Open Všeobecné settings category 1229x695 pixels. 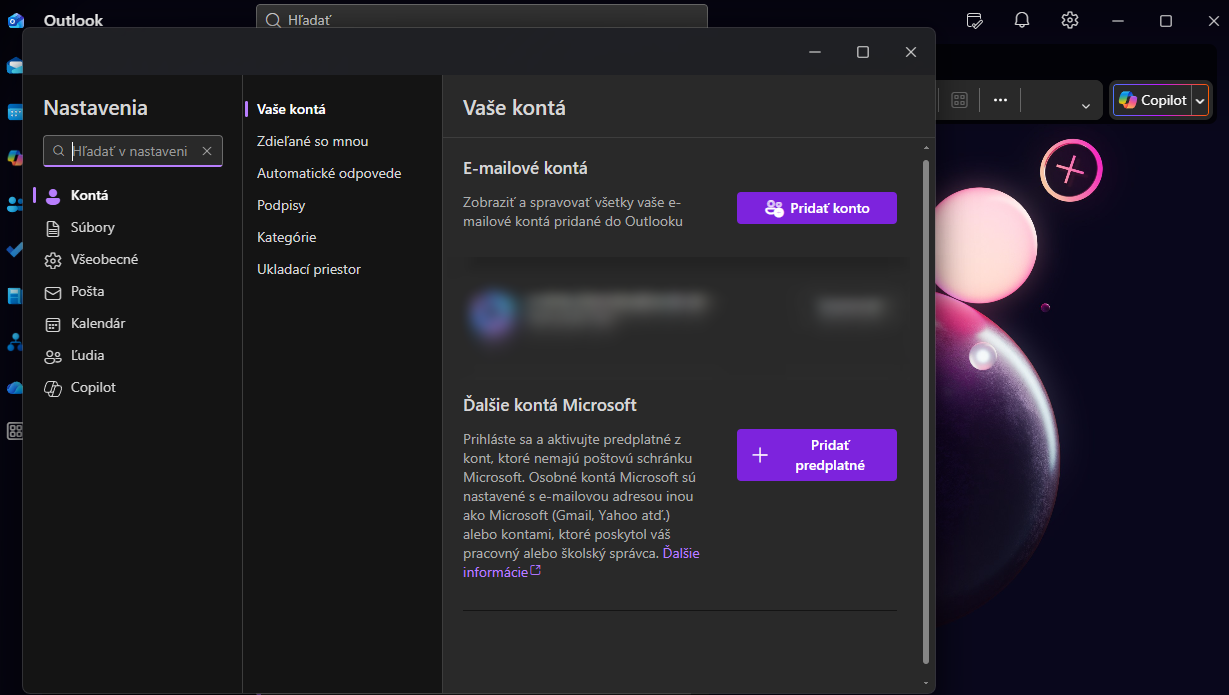[104, 260]
